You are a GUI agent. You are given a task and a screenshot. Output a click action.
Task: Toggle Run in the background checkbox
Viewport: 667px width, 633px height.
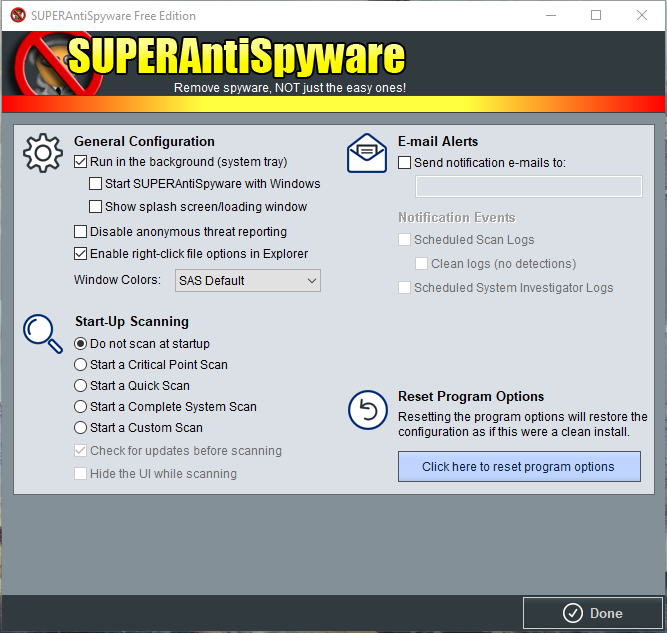(80, 162)
